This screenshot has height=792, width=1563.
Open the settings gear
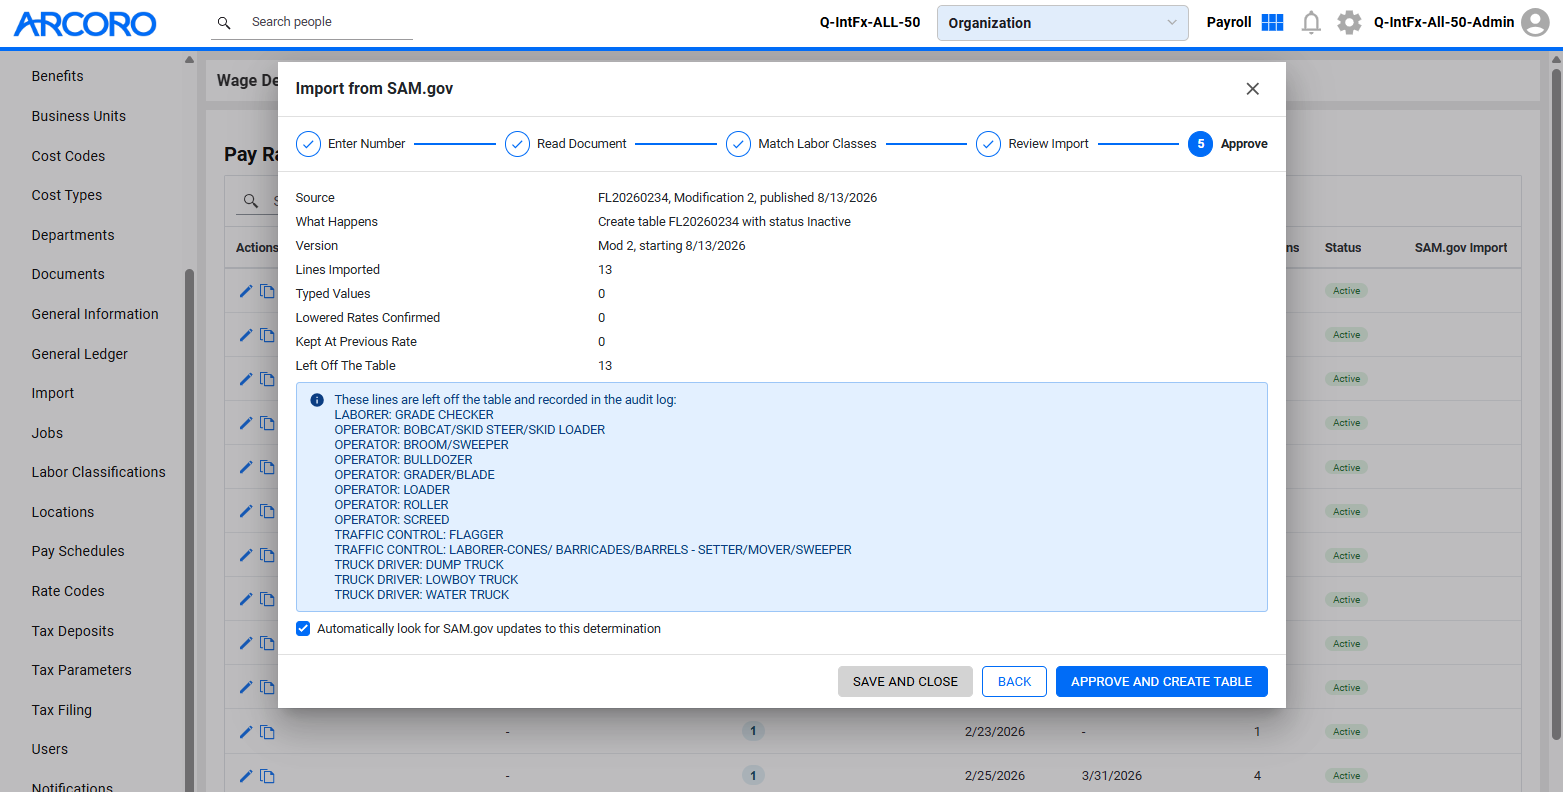pos(1349,22)
